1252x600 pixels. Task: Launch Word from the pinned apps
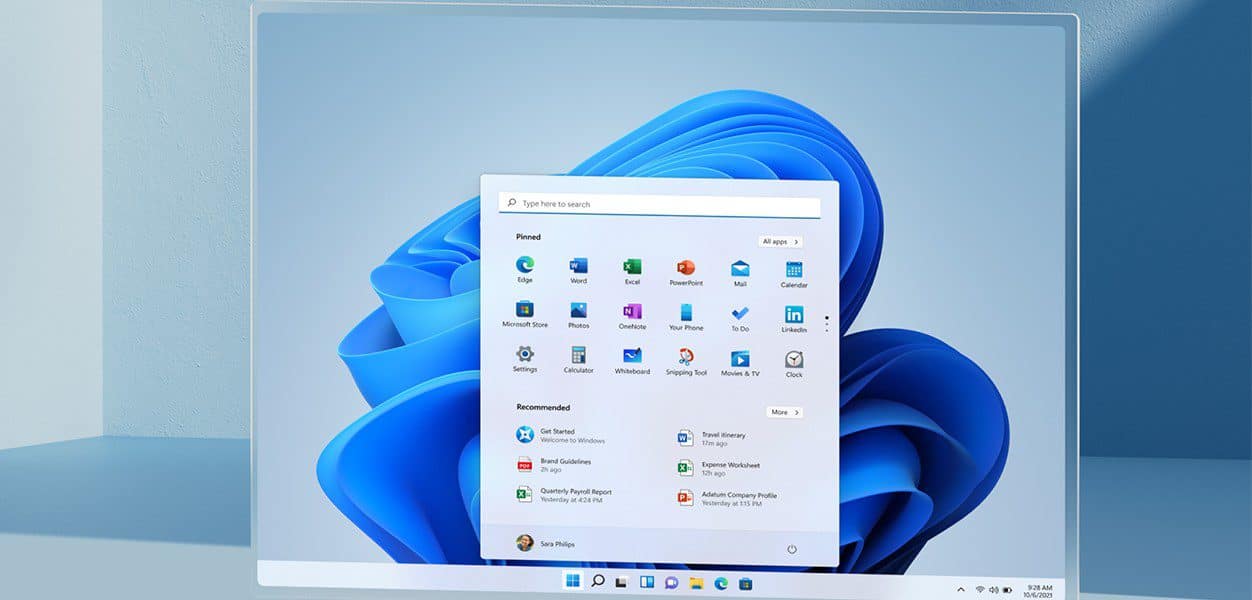pos(578,270)
